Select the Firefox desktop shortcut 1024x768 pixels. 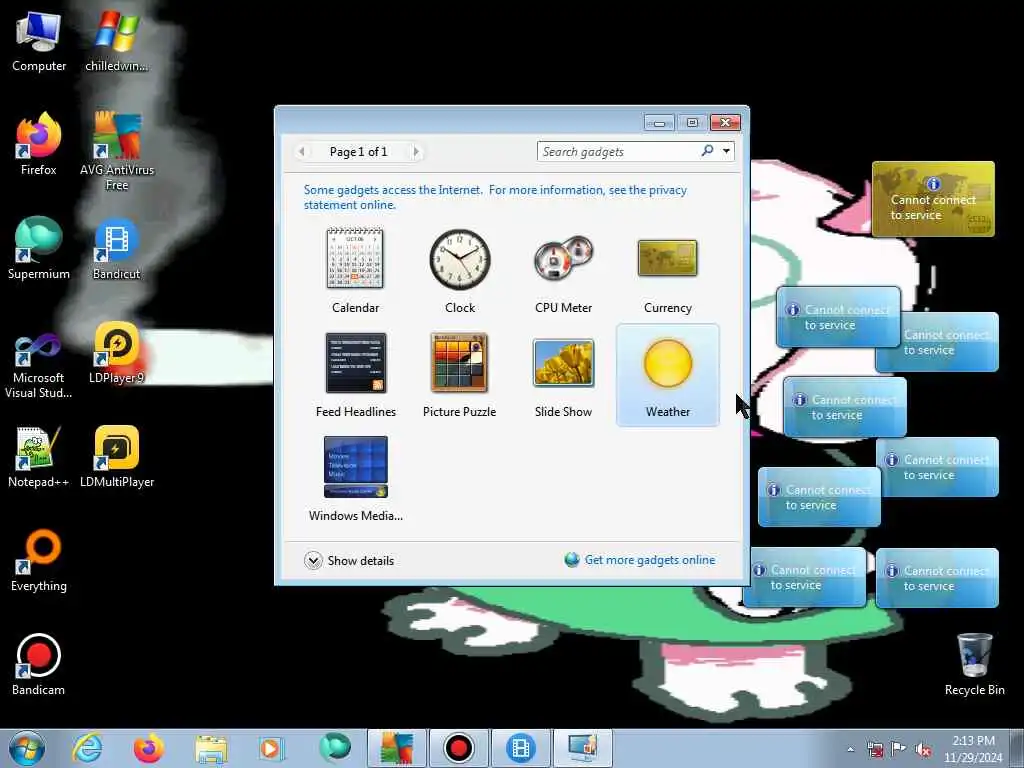click(39, 144)
